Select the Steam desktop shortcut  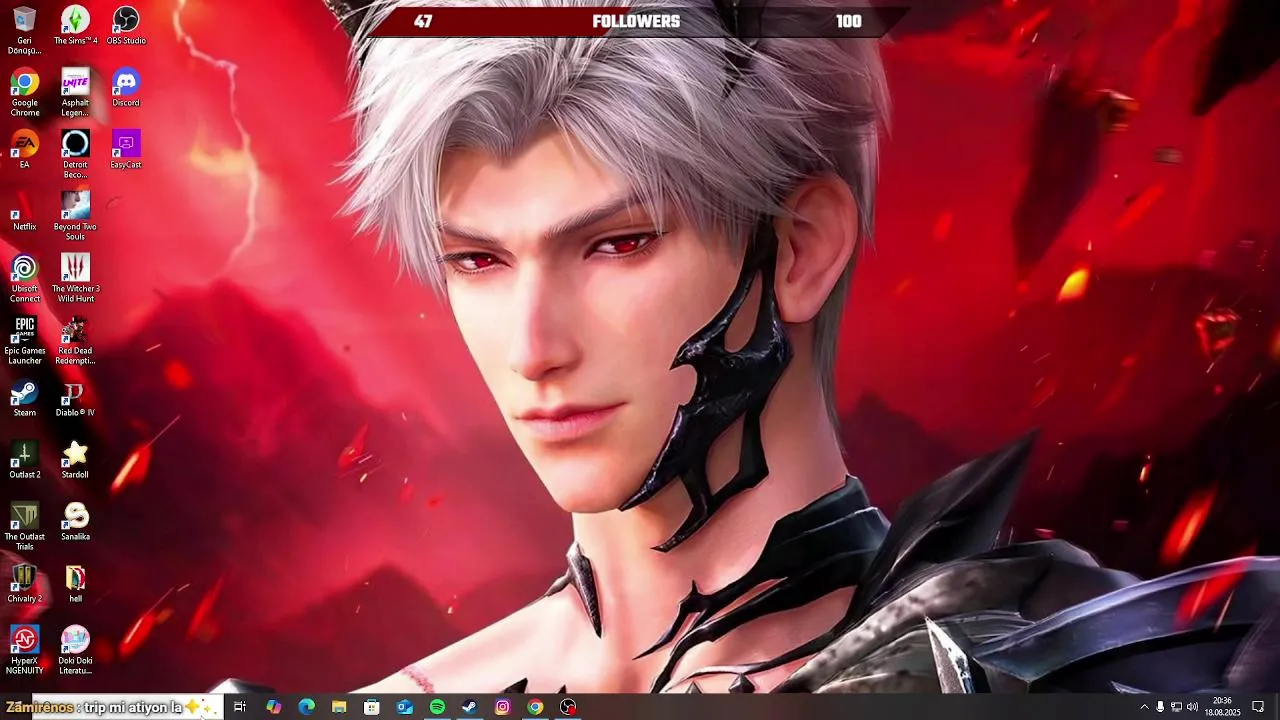[x=25, y=398]
